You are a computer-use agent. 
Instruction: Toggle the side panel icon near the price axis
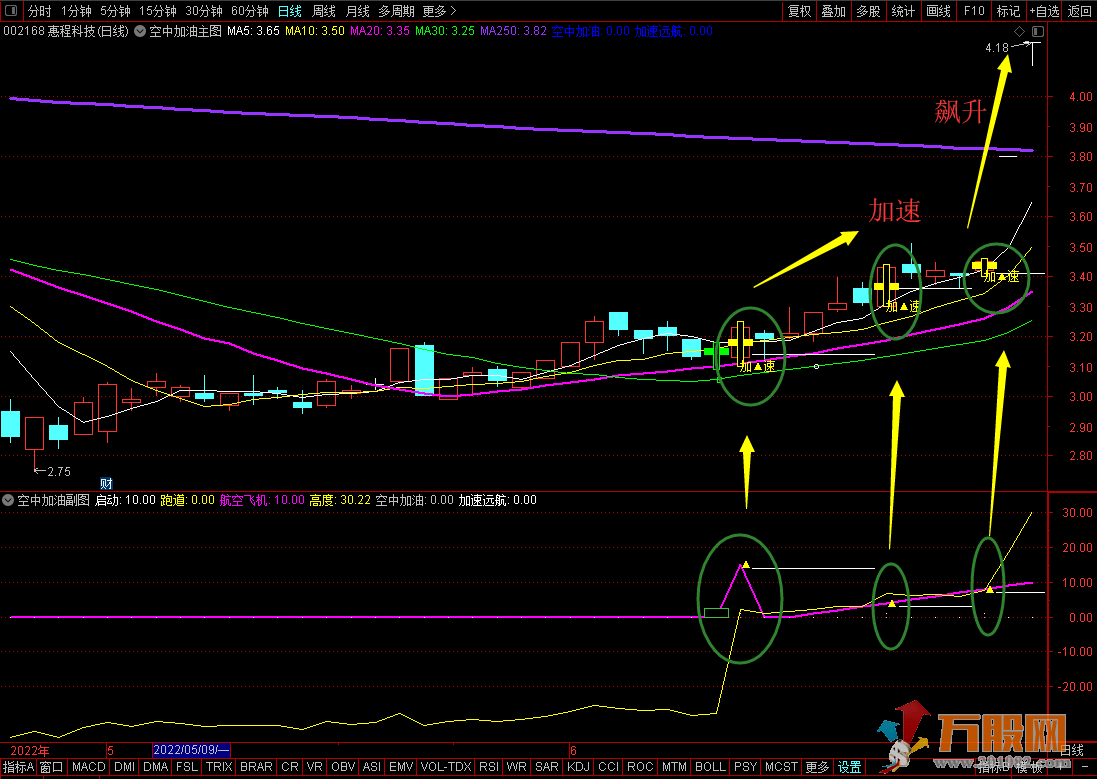(1038, 31)
